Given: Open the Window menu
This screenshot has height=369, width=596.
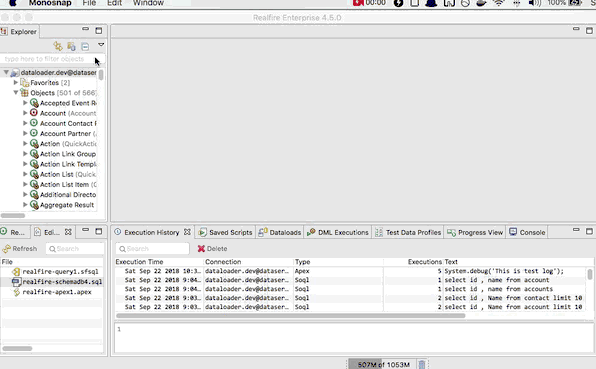Looking at the screenshot, I should tap(148, 3).
